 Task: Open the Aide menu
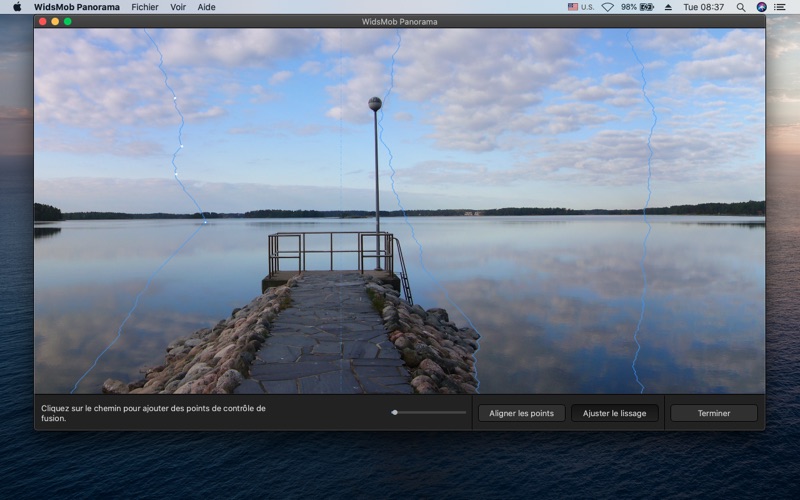tap(207, 7)
